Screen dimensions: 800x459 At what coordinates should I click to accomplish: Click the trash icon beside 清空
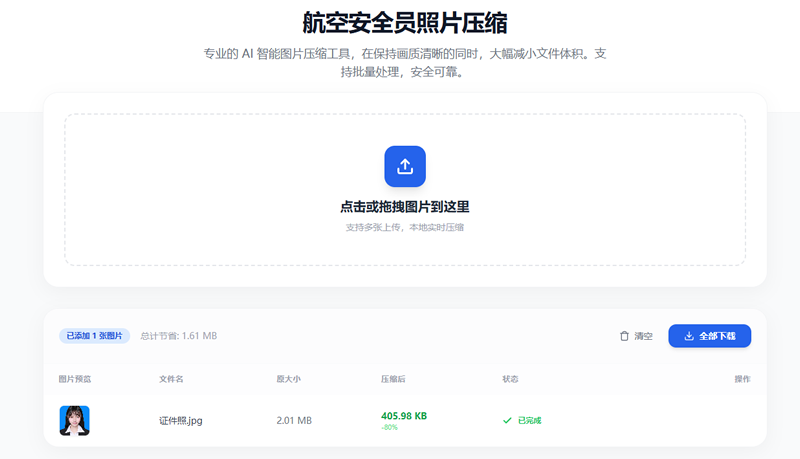pyautogui.click(x=624, y=336)
